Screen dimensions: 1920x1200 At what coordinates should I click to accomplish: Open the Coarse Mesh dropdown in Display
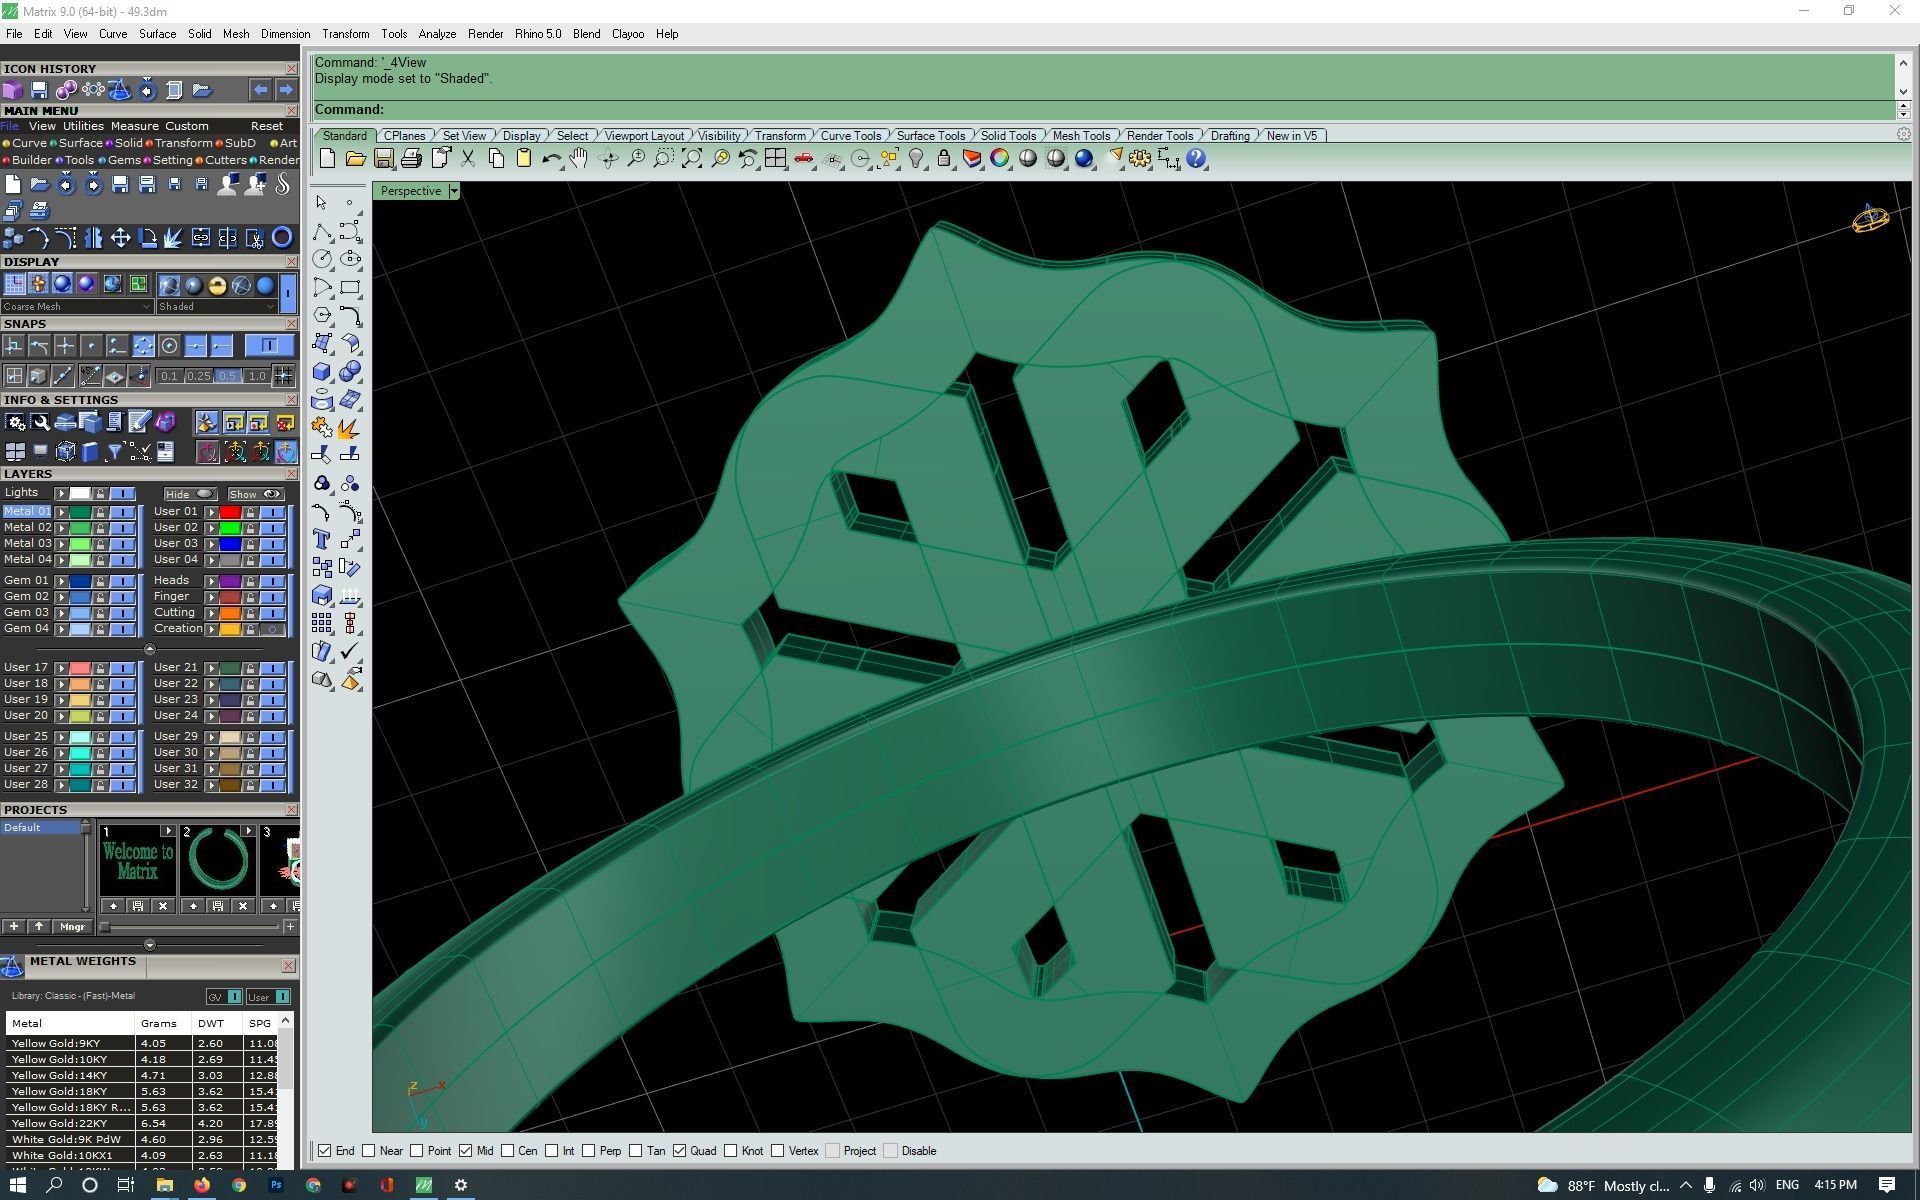[x=77, y=307]
